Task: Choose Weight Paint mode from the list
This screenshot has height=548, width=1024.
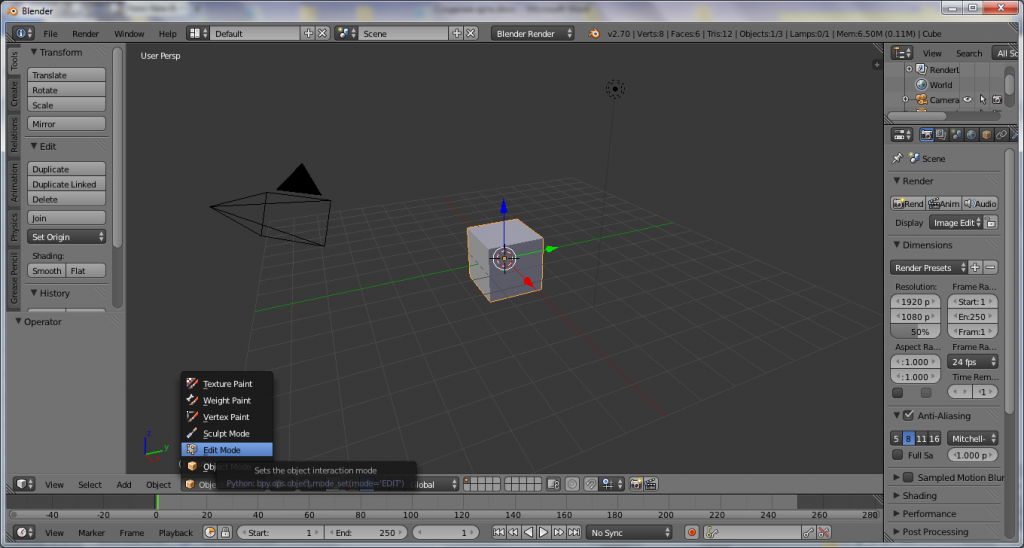Action: (x=227, y=400)
